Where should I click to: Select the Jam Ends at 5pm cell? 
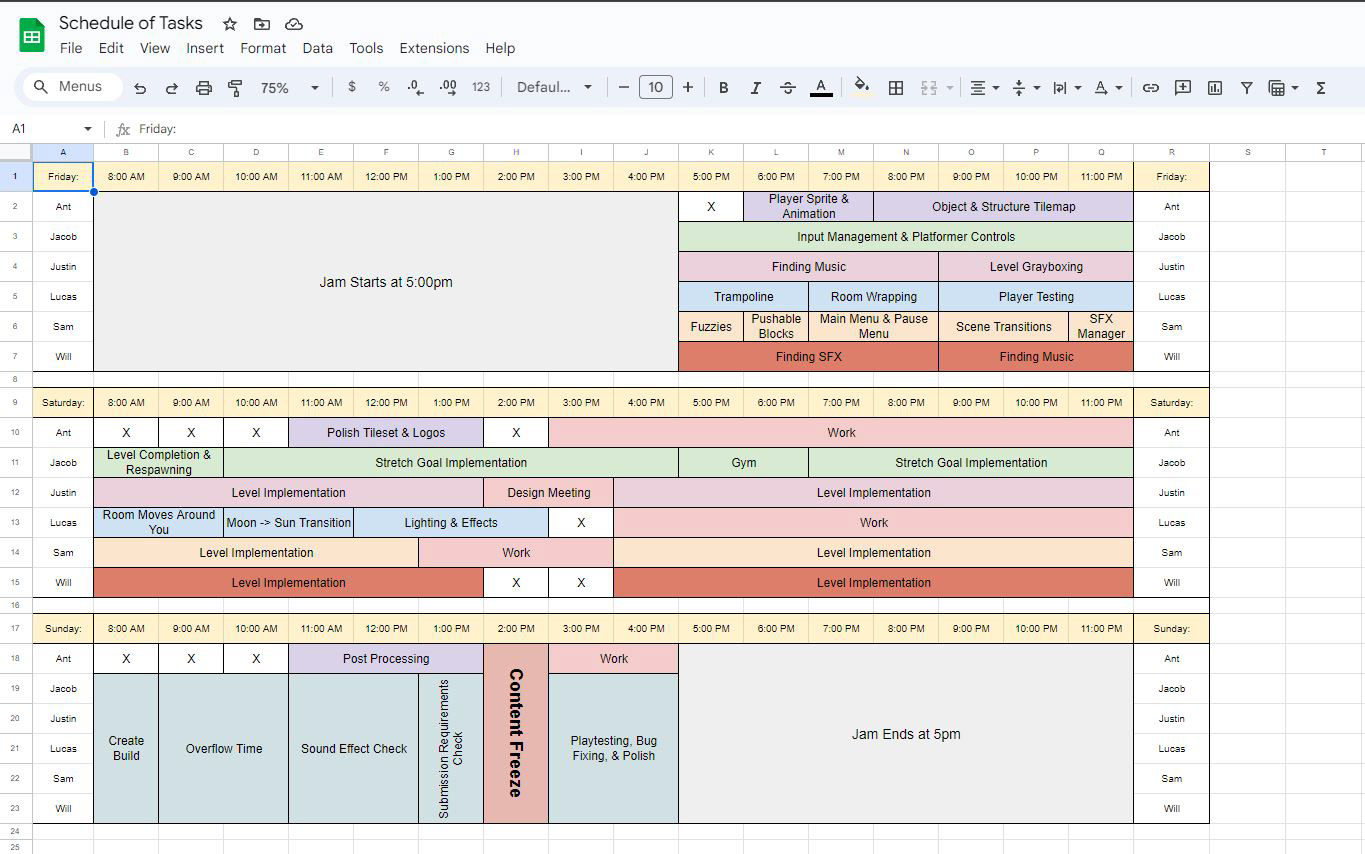tap(906, 734)
